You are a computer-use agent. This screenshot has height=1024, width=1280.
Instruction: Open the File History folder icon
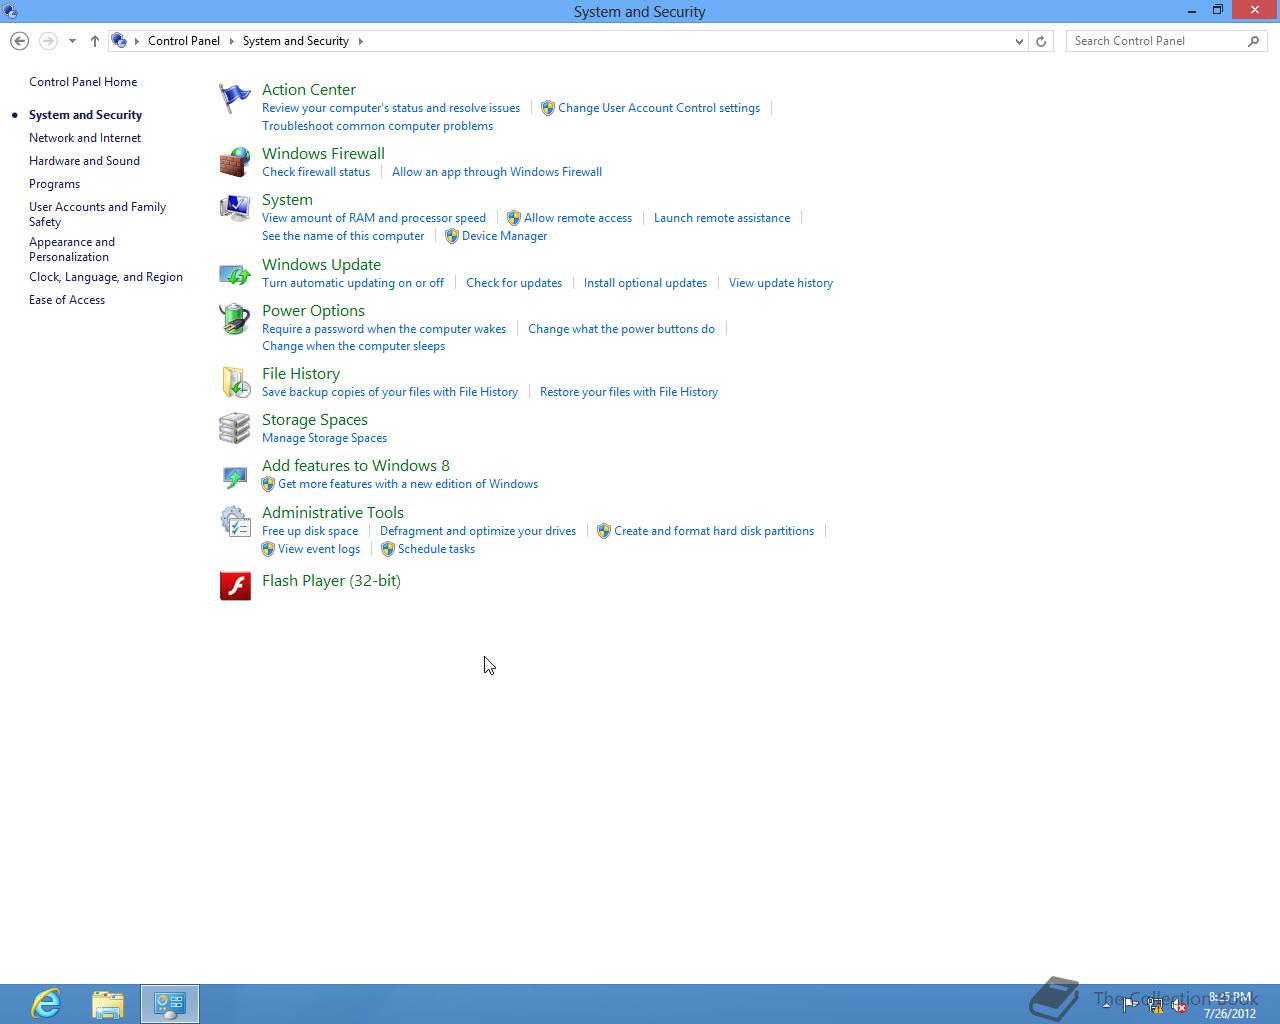(235, 382)
